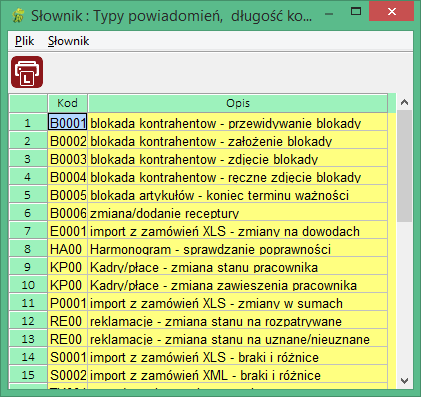Click 'blokada kontrahentow - reczne zdjecie blokady' description
Viewport: 421px width, 397px height.
coord(238,177)
